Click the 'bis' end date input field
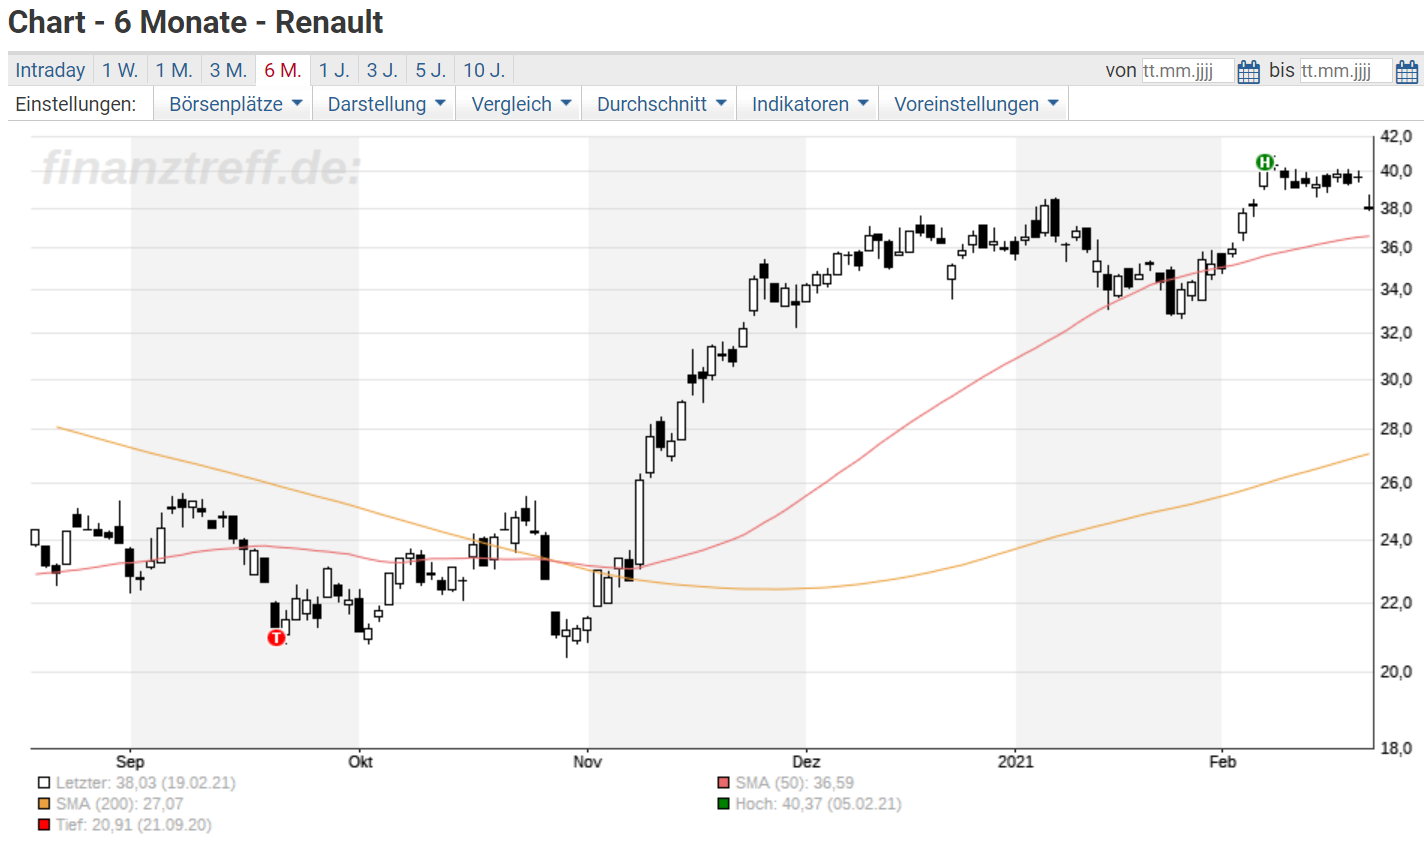 pyautogui.click(x=1346, y=71)
